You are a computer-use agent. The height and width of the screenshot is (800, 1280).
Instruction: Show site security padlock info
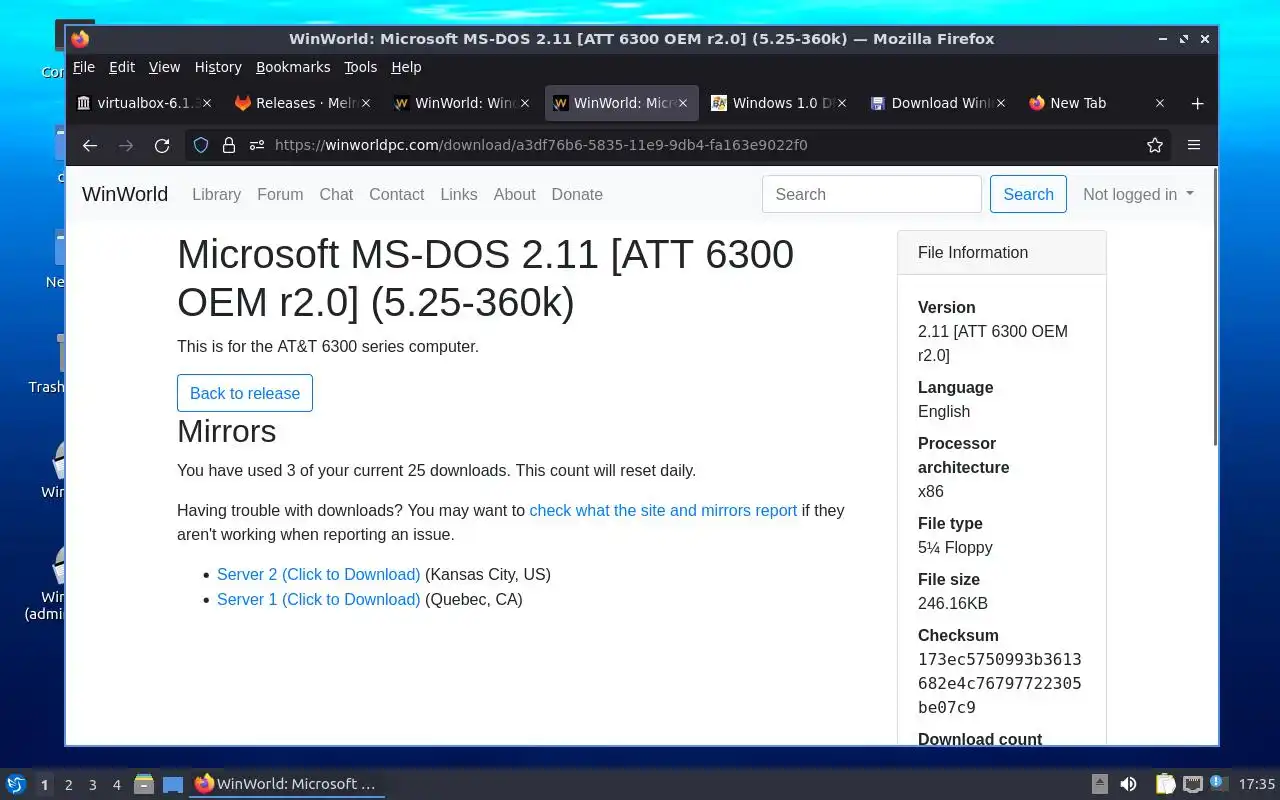[x=229, y=145]
